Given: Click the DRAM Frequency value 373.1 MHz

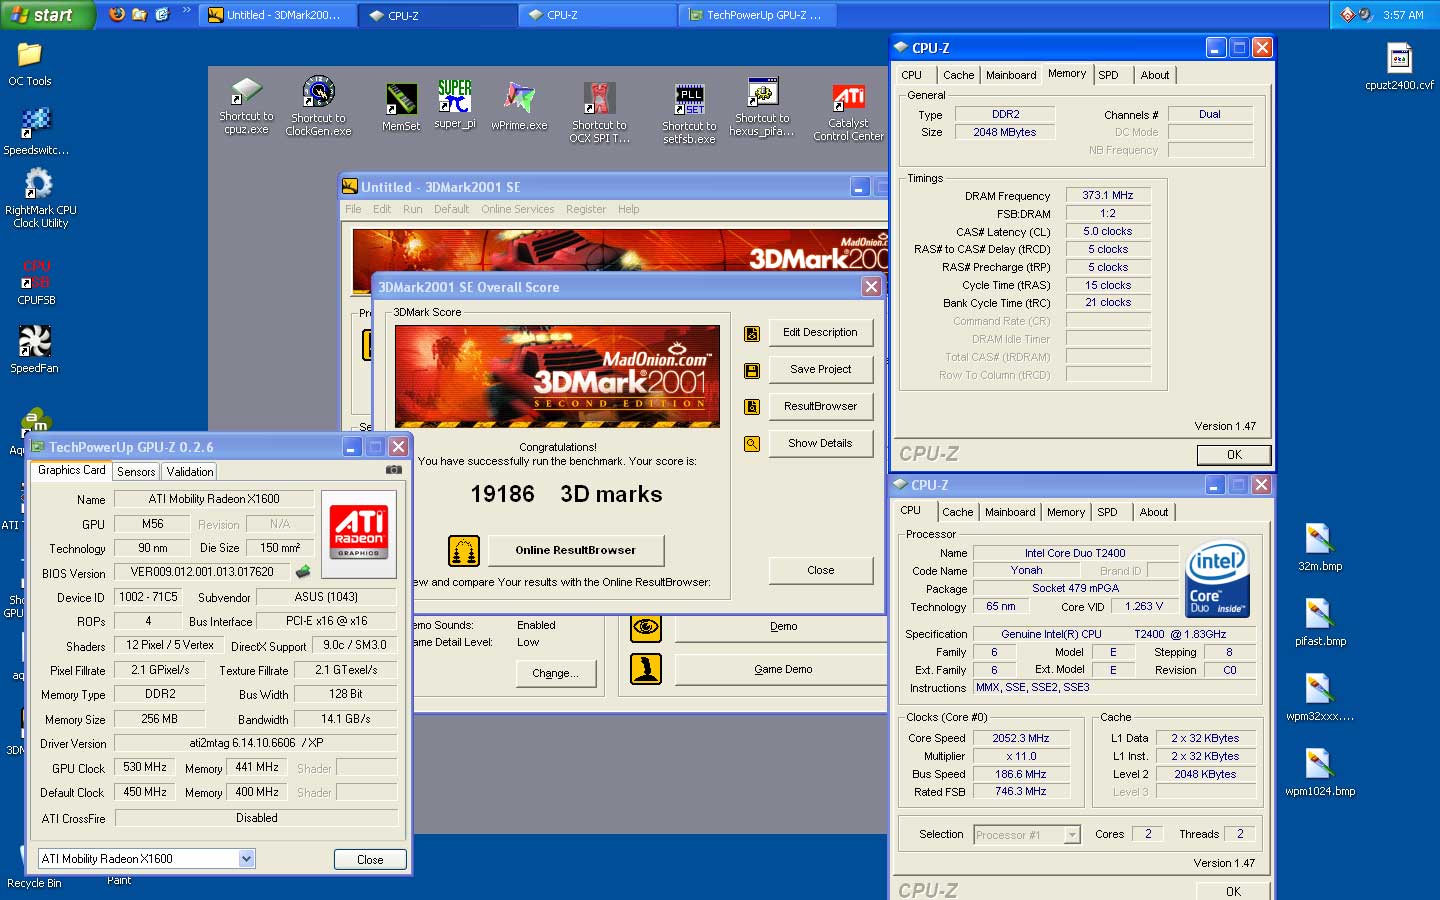Looking at the screenshot, I should [x=1108, y=196].
